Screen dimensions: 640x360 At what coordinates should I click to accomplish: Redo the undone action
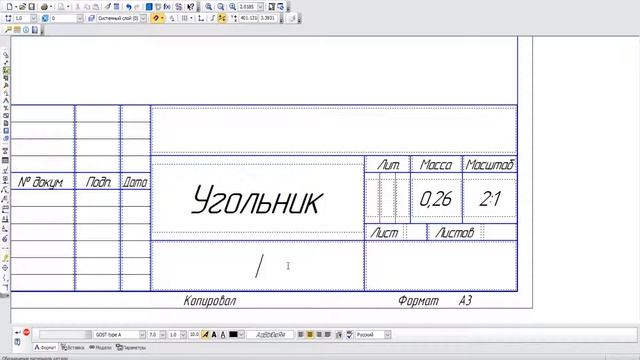pyautogui.click(x=137, y=7)
